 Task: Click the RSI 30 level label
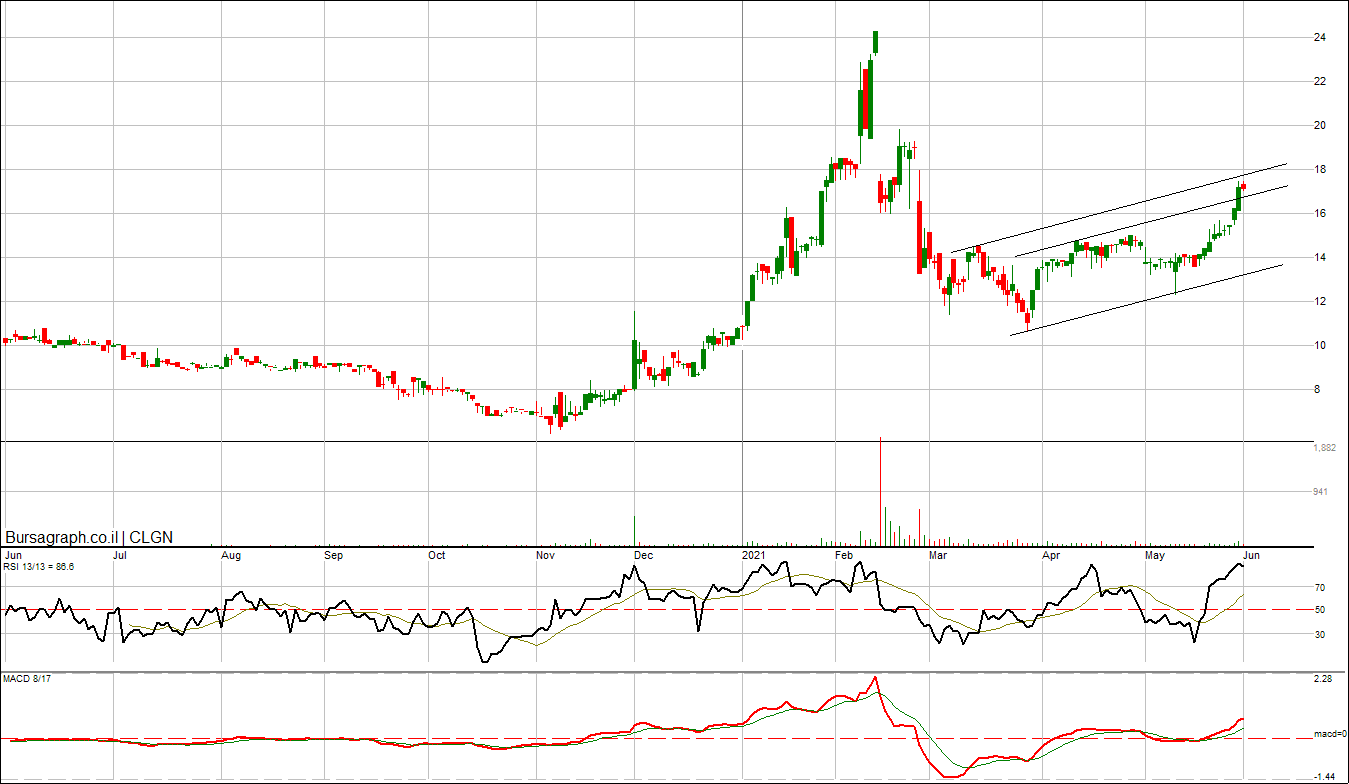point(1320,634)
